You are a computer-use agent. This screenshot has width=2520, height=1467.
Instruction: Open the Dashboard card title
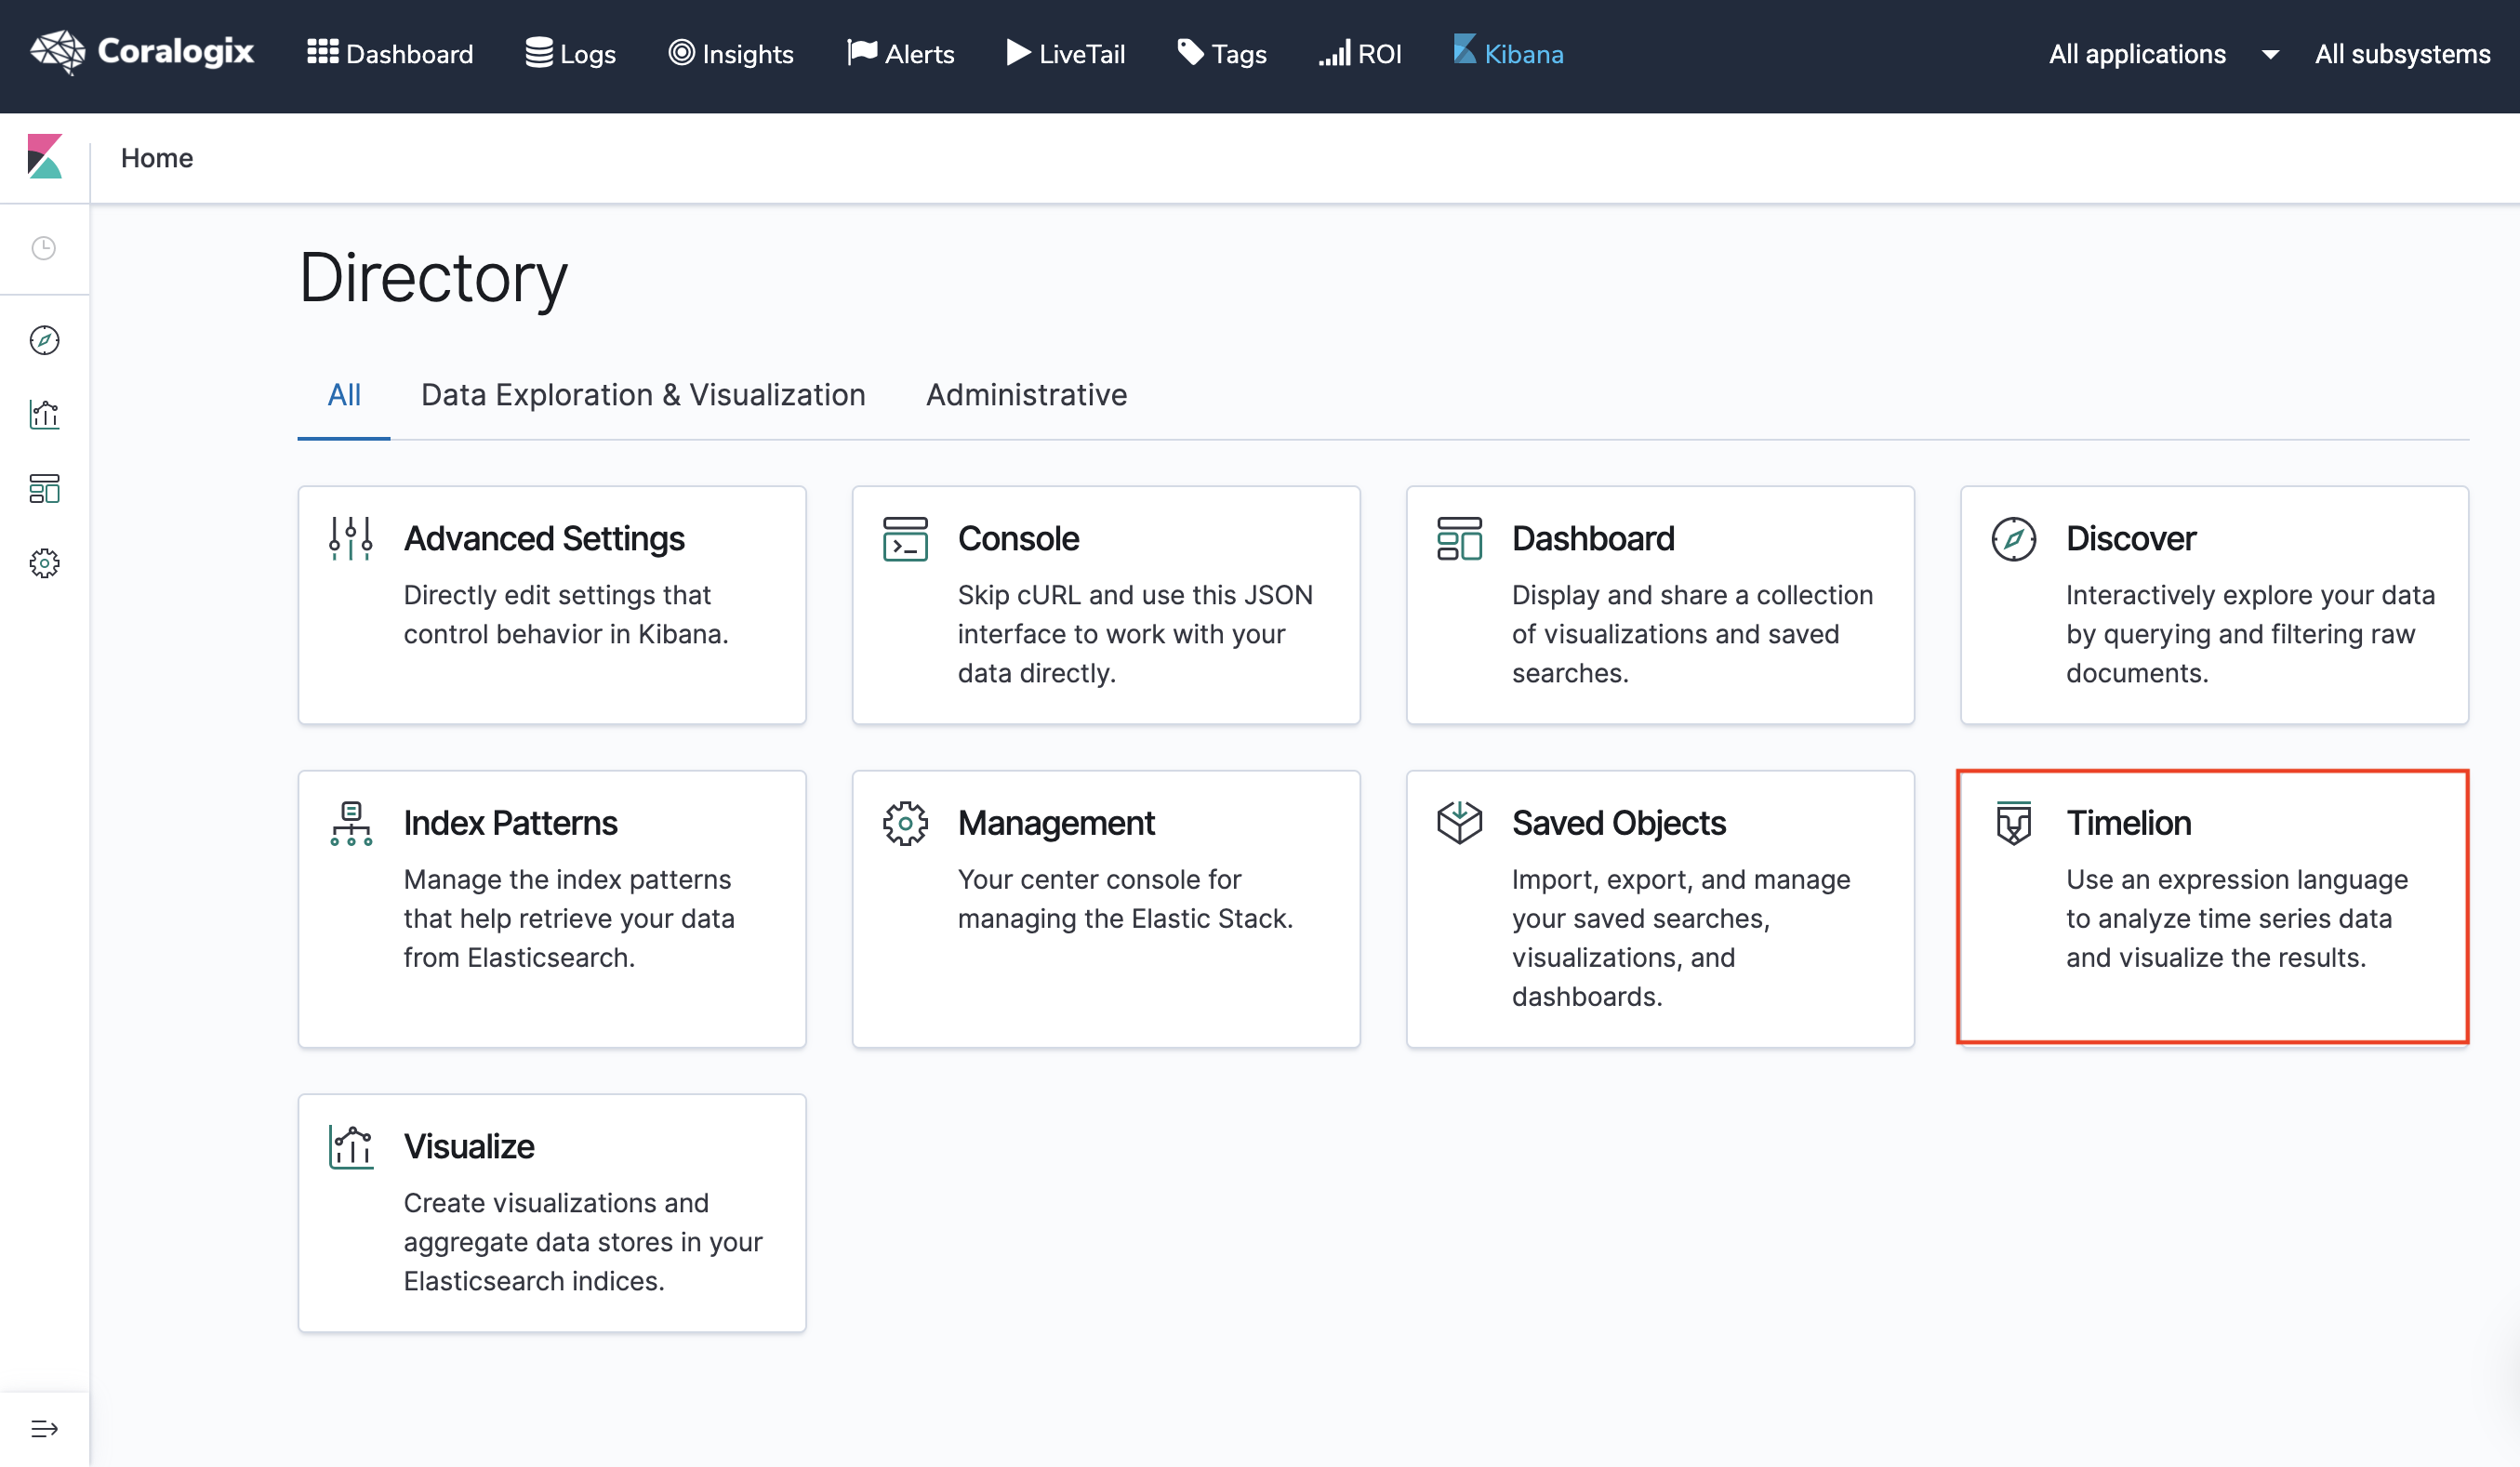tap(1593, 538)
